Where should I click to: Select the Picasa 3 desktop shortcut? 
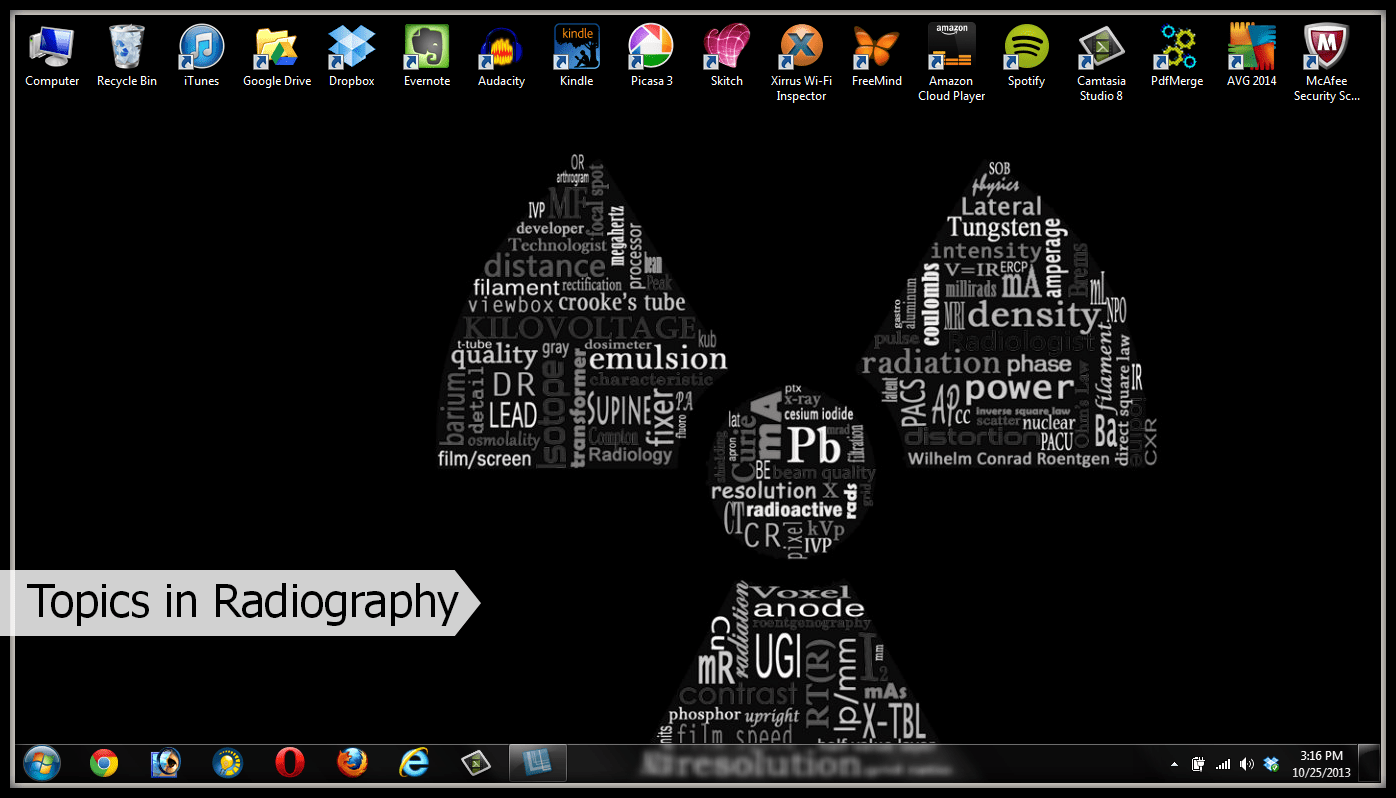(651, 55)
